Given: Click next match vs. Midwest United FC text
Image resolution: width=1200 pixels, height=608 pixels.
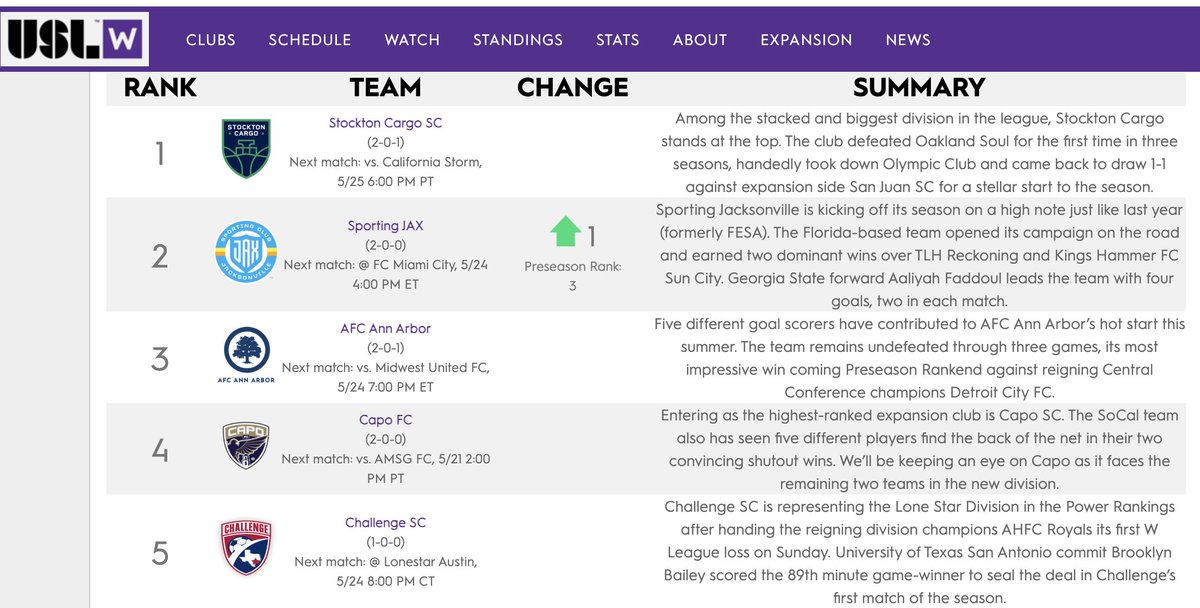Looking at the screenshot, I should point(385,377).
